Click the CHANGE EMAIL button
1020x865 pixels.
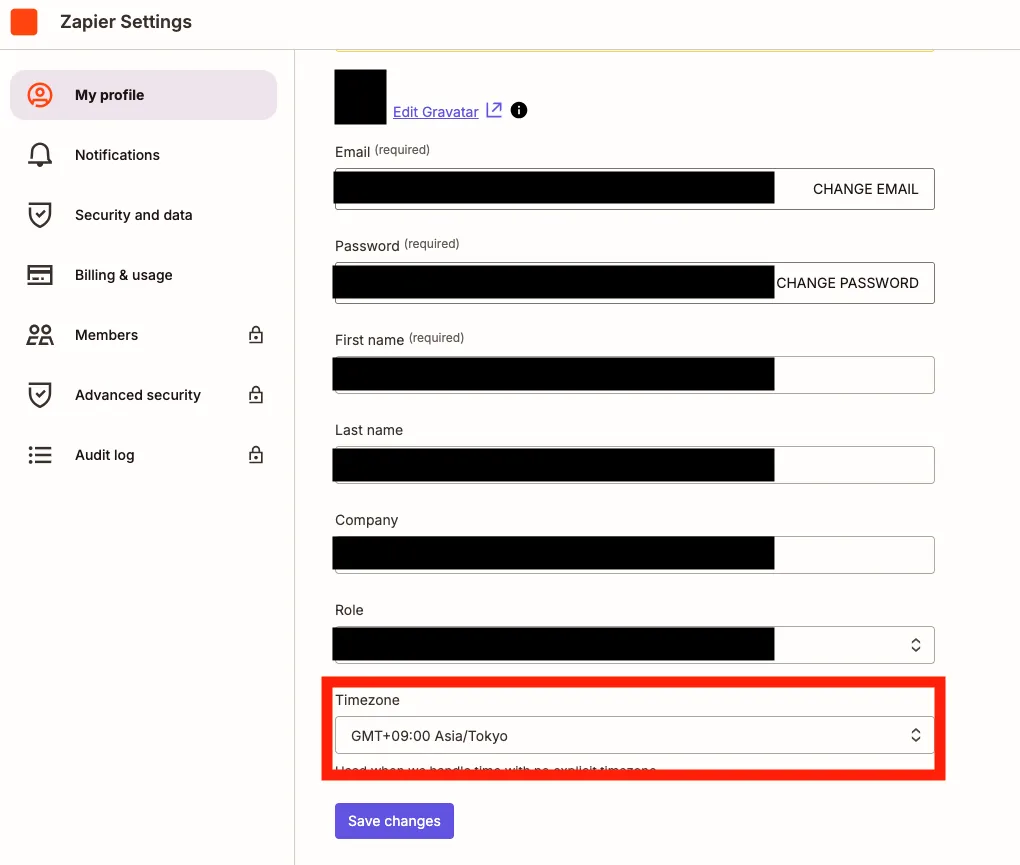click(865, 189)
